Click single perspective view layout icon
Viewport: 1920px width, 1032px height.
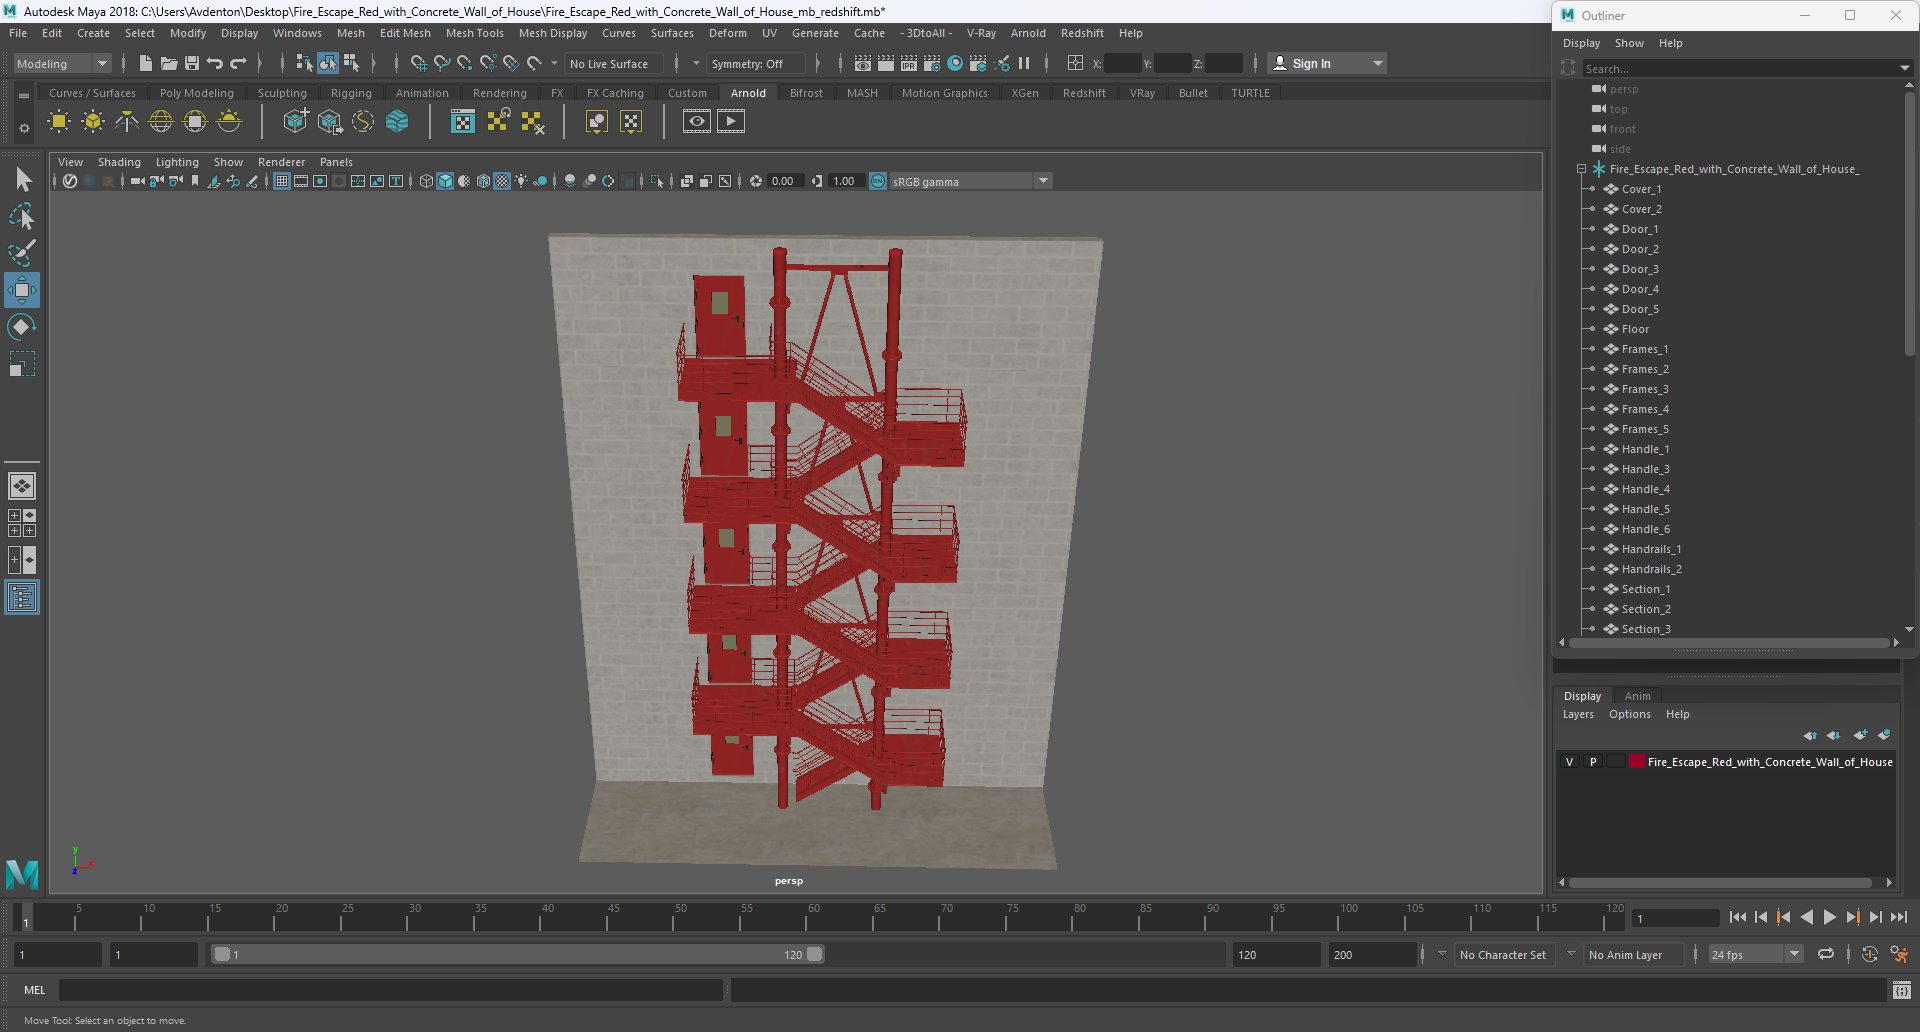(x=22, y=486)
